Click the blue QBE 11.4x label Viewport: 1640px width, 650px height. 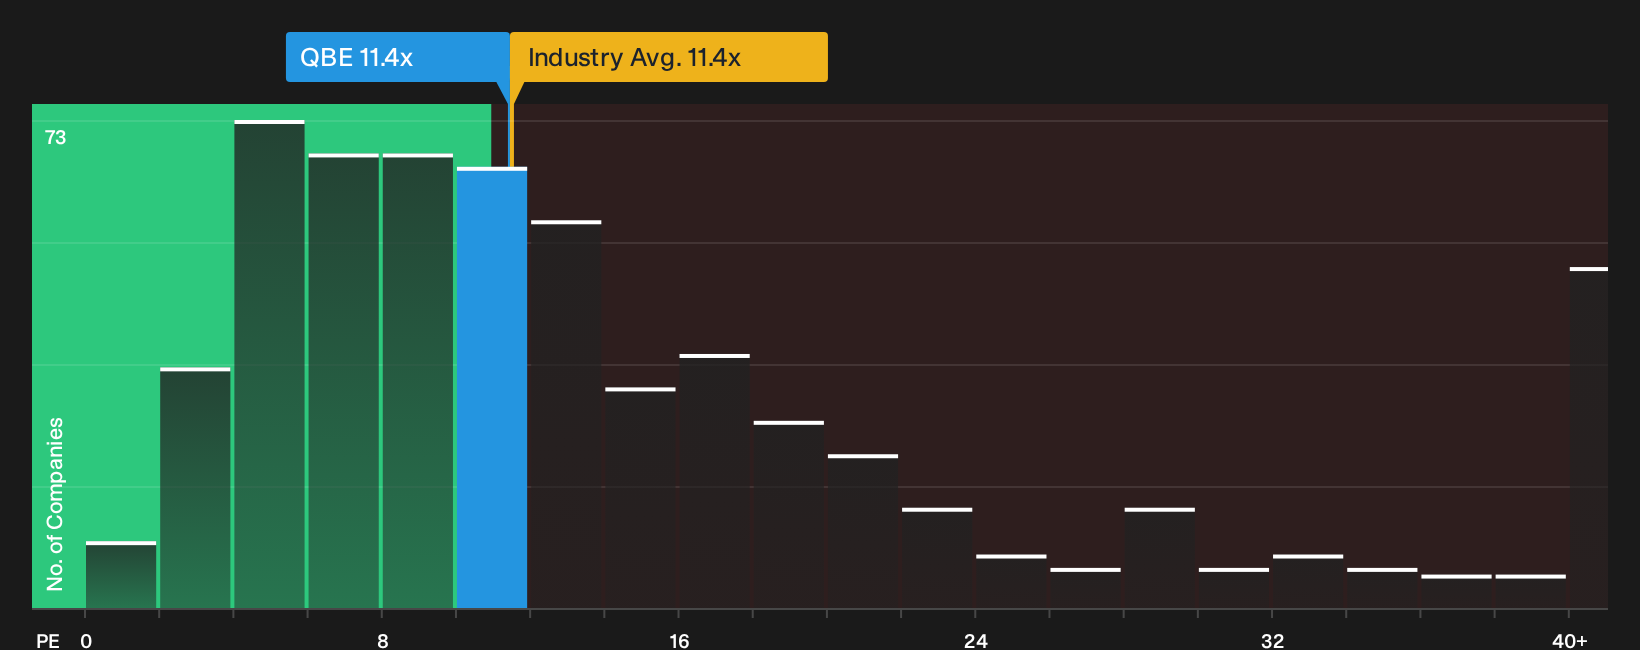tap(397, 57)
